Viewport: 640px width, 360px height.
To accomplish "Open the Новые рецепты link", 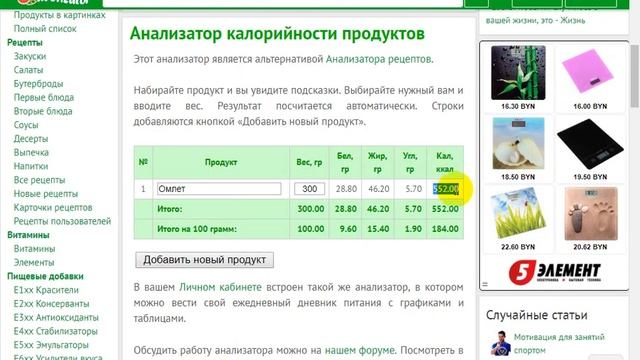I will pyautogui.click(x=46, y=194).
